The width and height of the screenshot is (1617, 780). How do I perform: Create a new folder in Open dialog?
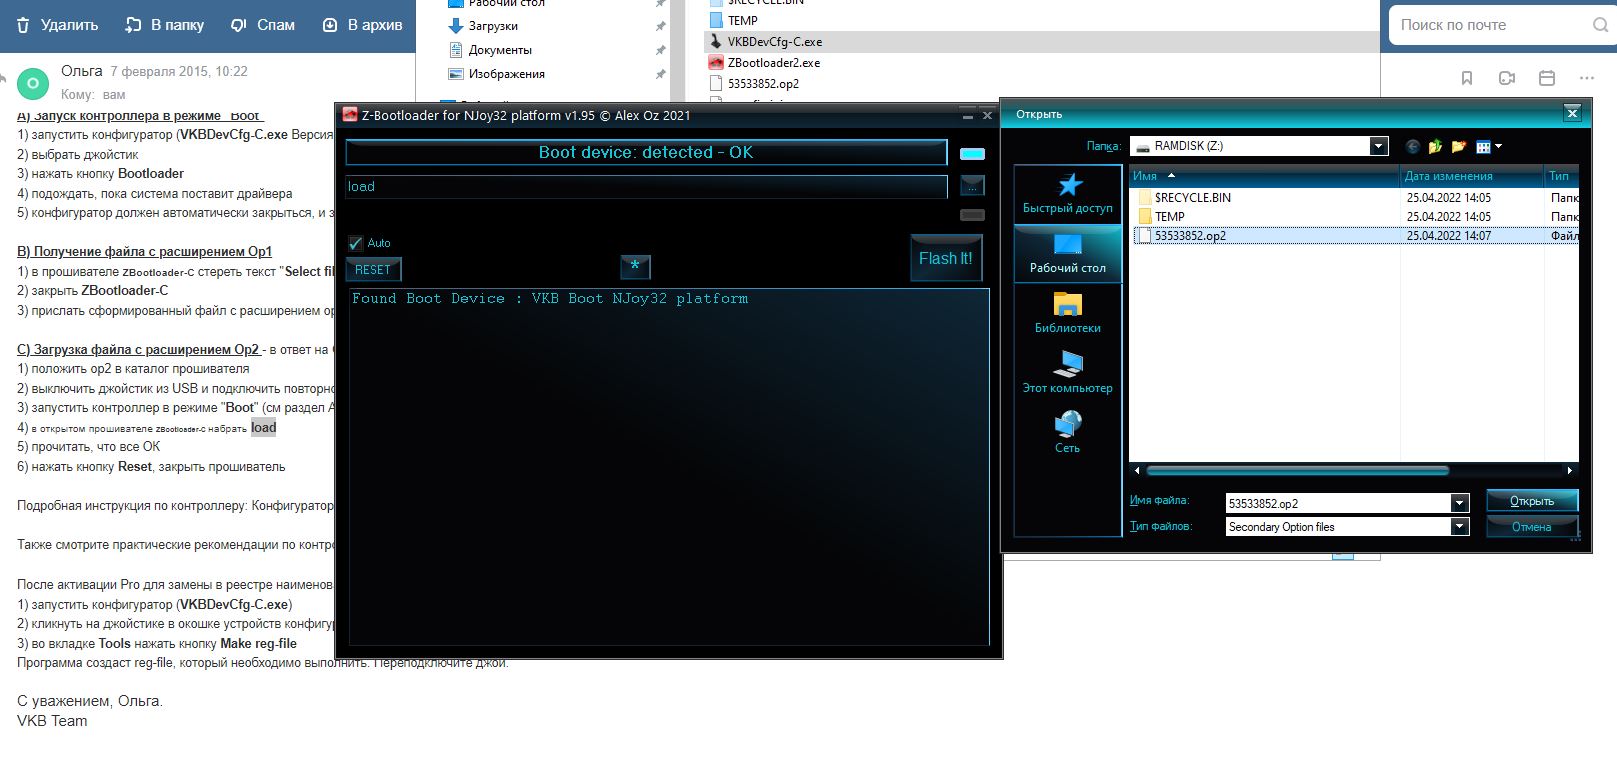click(1459, 147)
